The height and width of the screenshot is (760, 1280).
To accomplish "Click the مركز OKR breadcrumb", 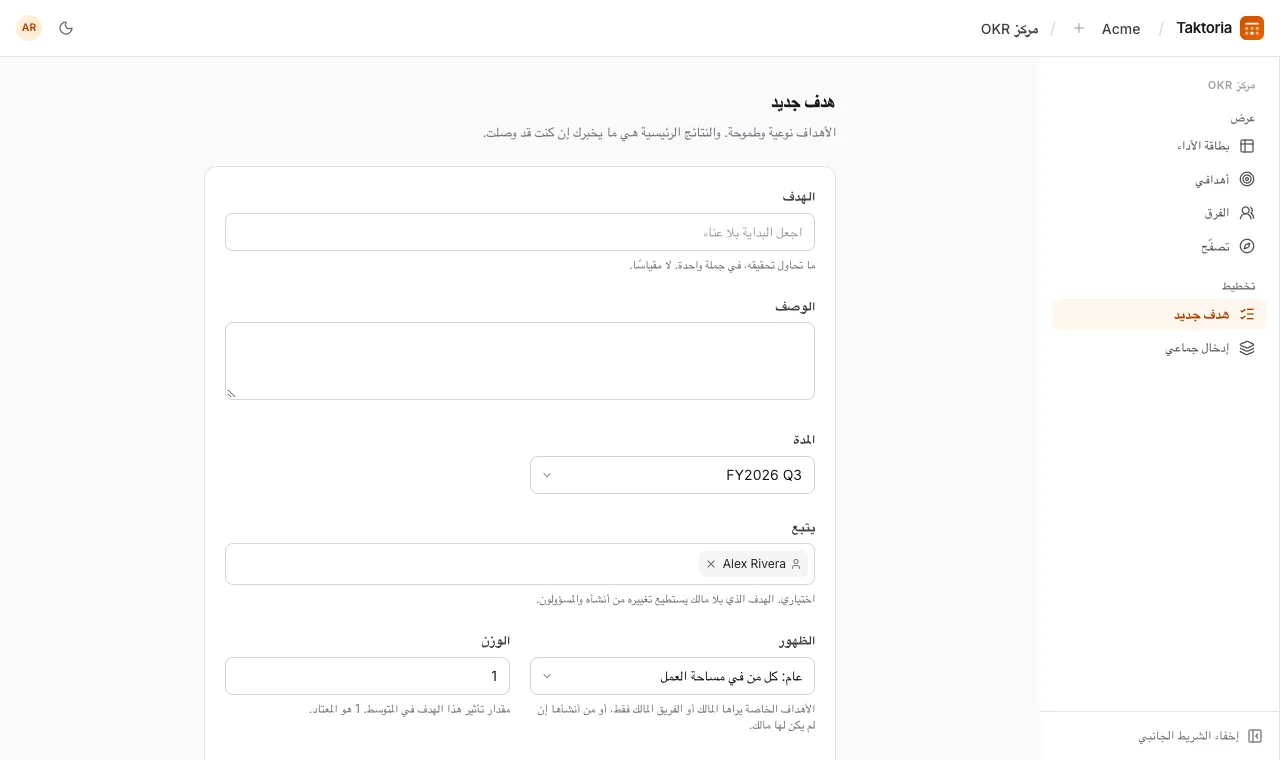I will pyautogui.click(x=1010, y=29).
